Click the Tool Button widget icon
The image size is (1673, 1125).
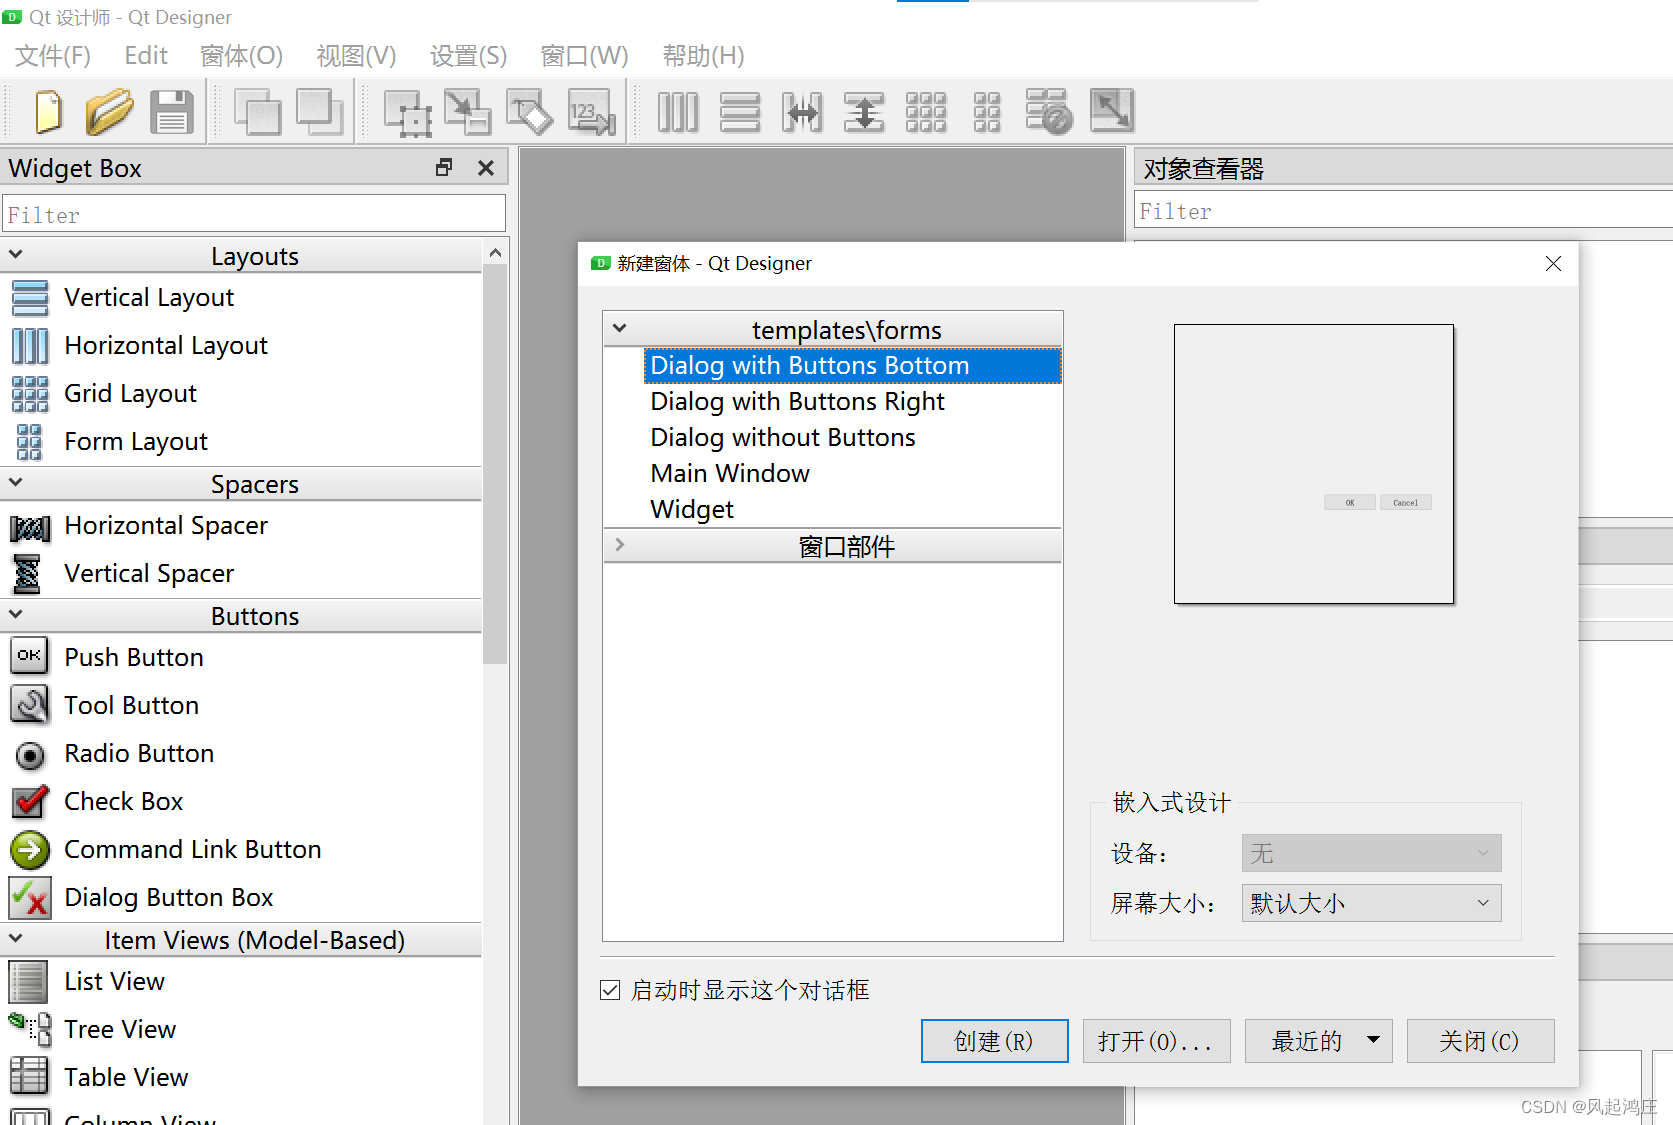click(30, 704)
